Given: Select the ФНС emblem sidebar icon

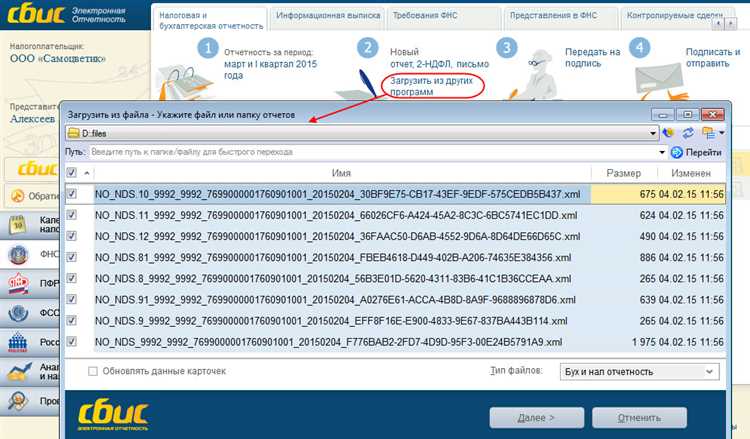Looking at the screenshot, I should [19, 255].
